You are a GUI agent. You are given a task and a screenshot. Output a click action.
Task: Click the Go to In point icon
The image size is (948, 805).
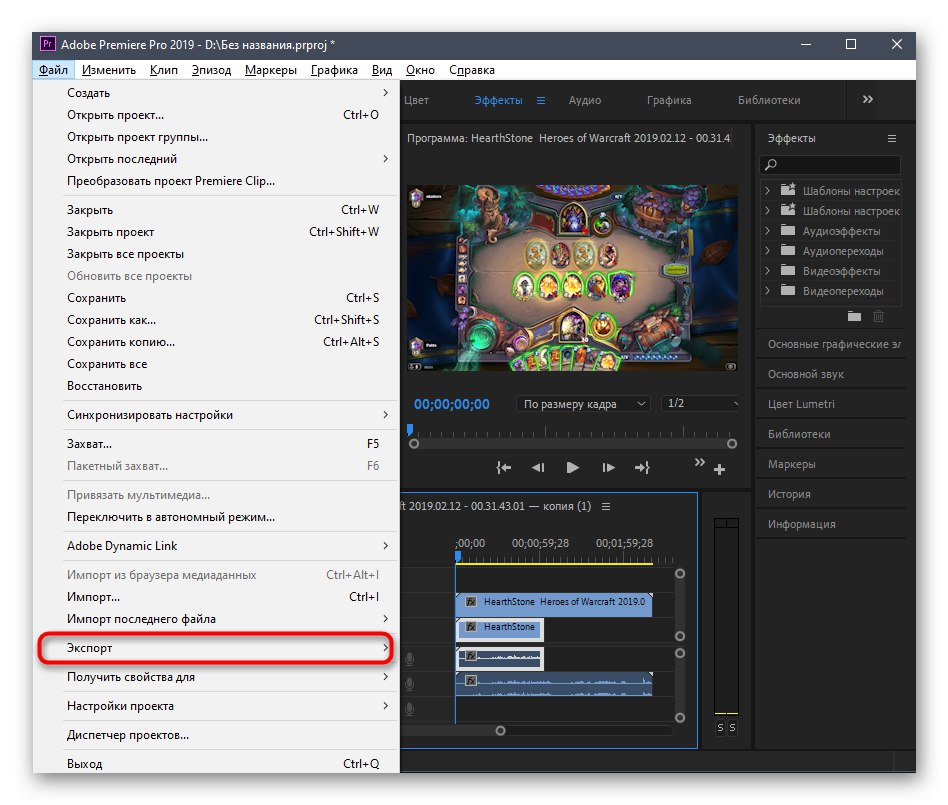click(x=504, y=467)
